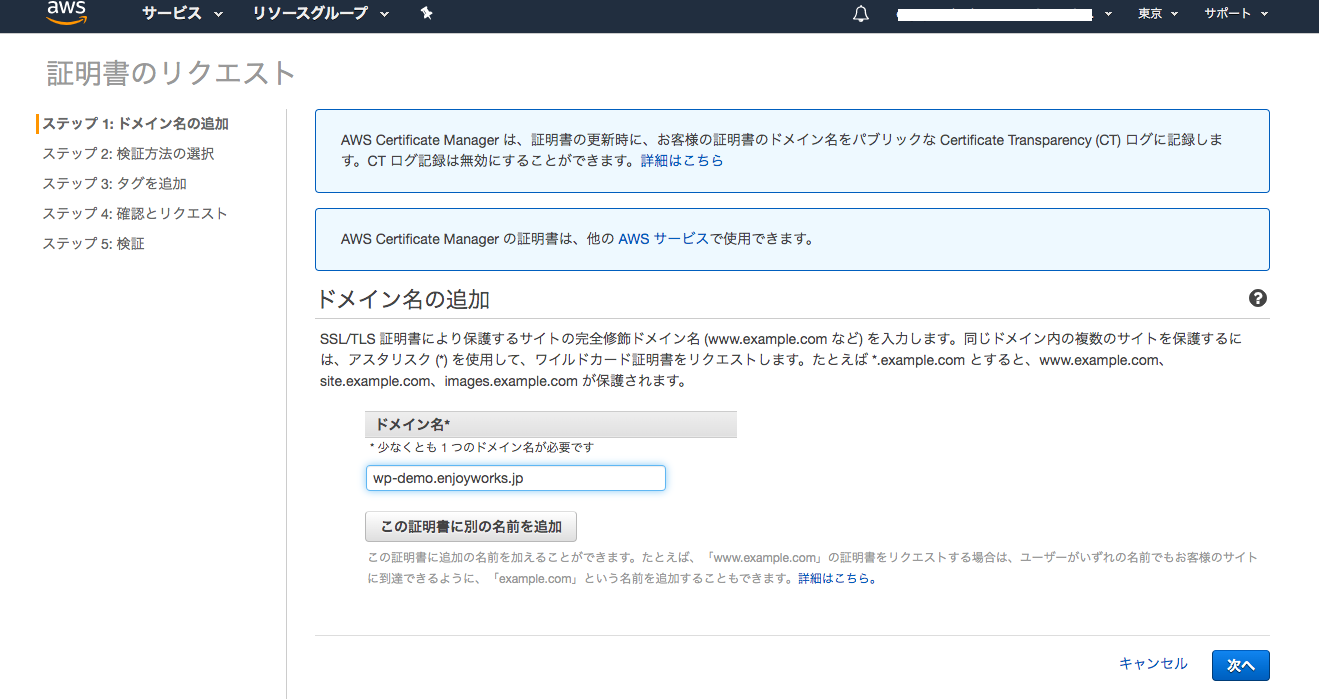
Task: Click the 証明書のリクエスト page title
Action: coord(171,73)
